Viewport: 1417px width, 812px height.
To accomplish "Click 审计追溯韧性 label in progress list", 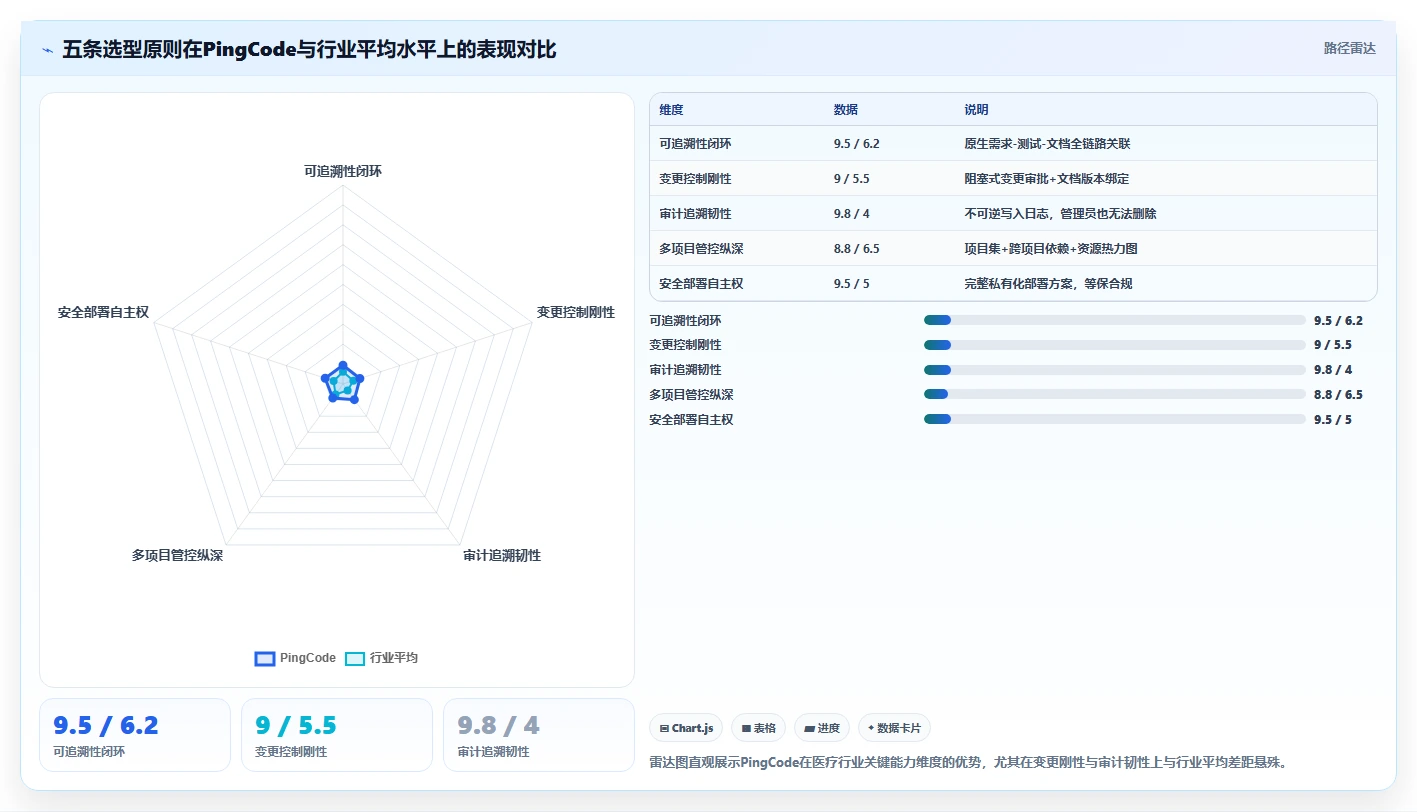I will 685,370.
